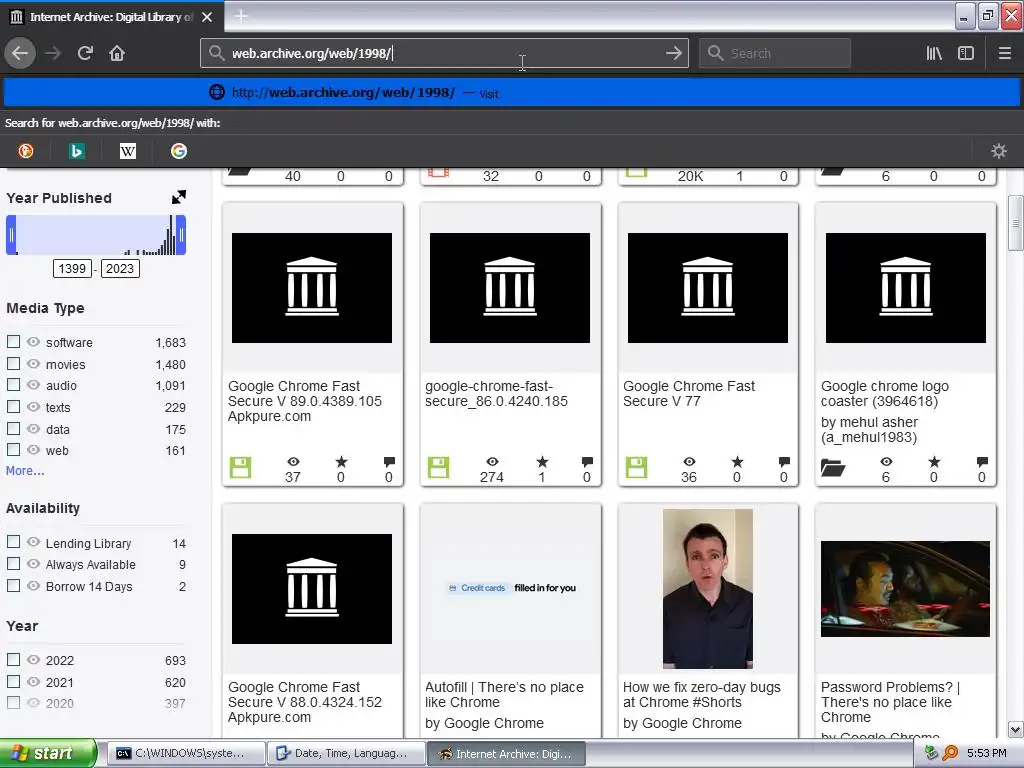
Task: Open a new browser tab
Action: point(241,16)
